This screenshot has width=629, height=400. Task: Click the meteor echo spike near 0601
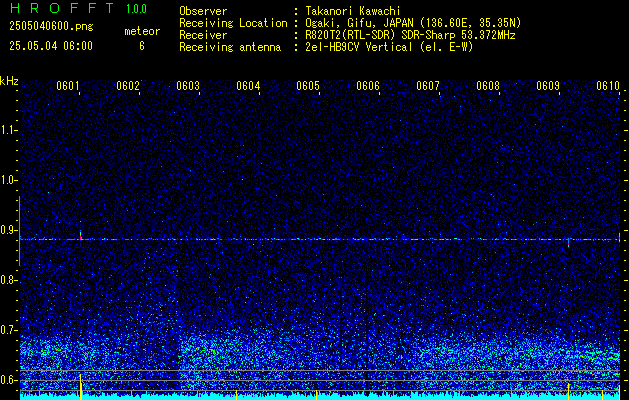click(x=81, y=236)
